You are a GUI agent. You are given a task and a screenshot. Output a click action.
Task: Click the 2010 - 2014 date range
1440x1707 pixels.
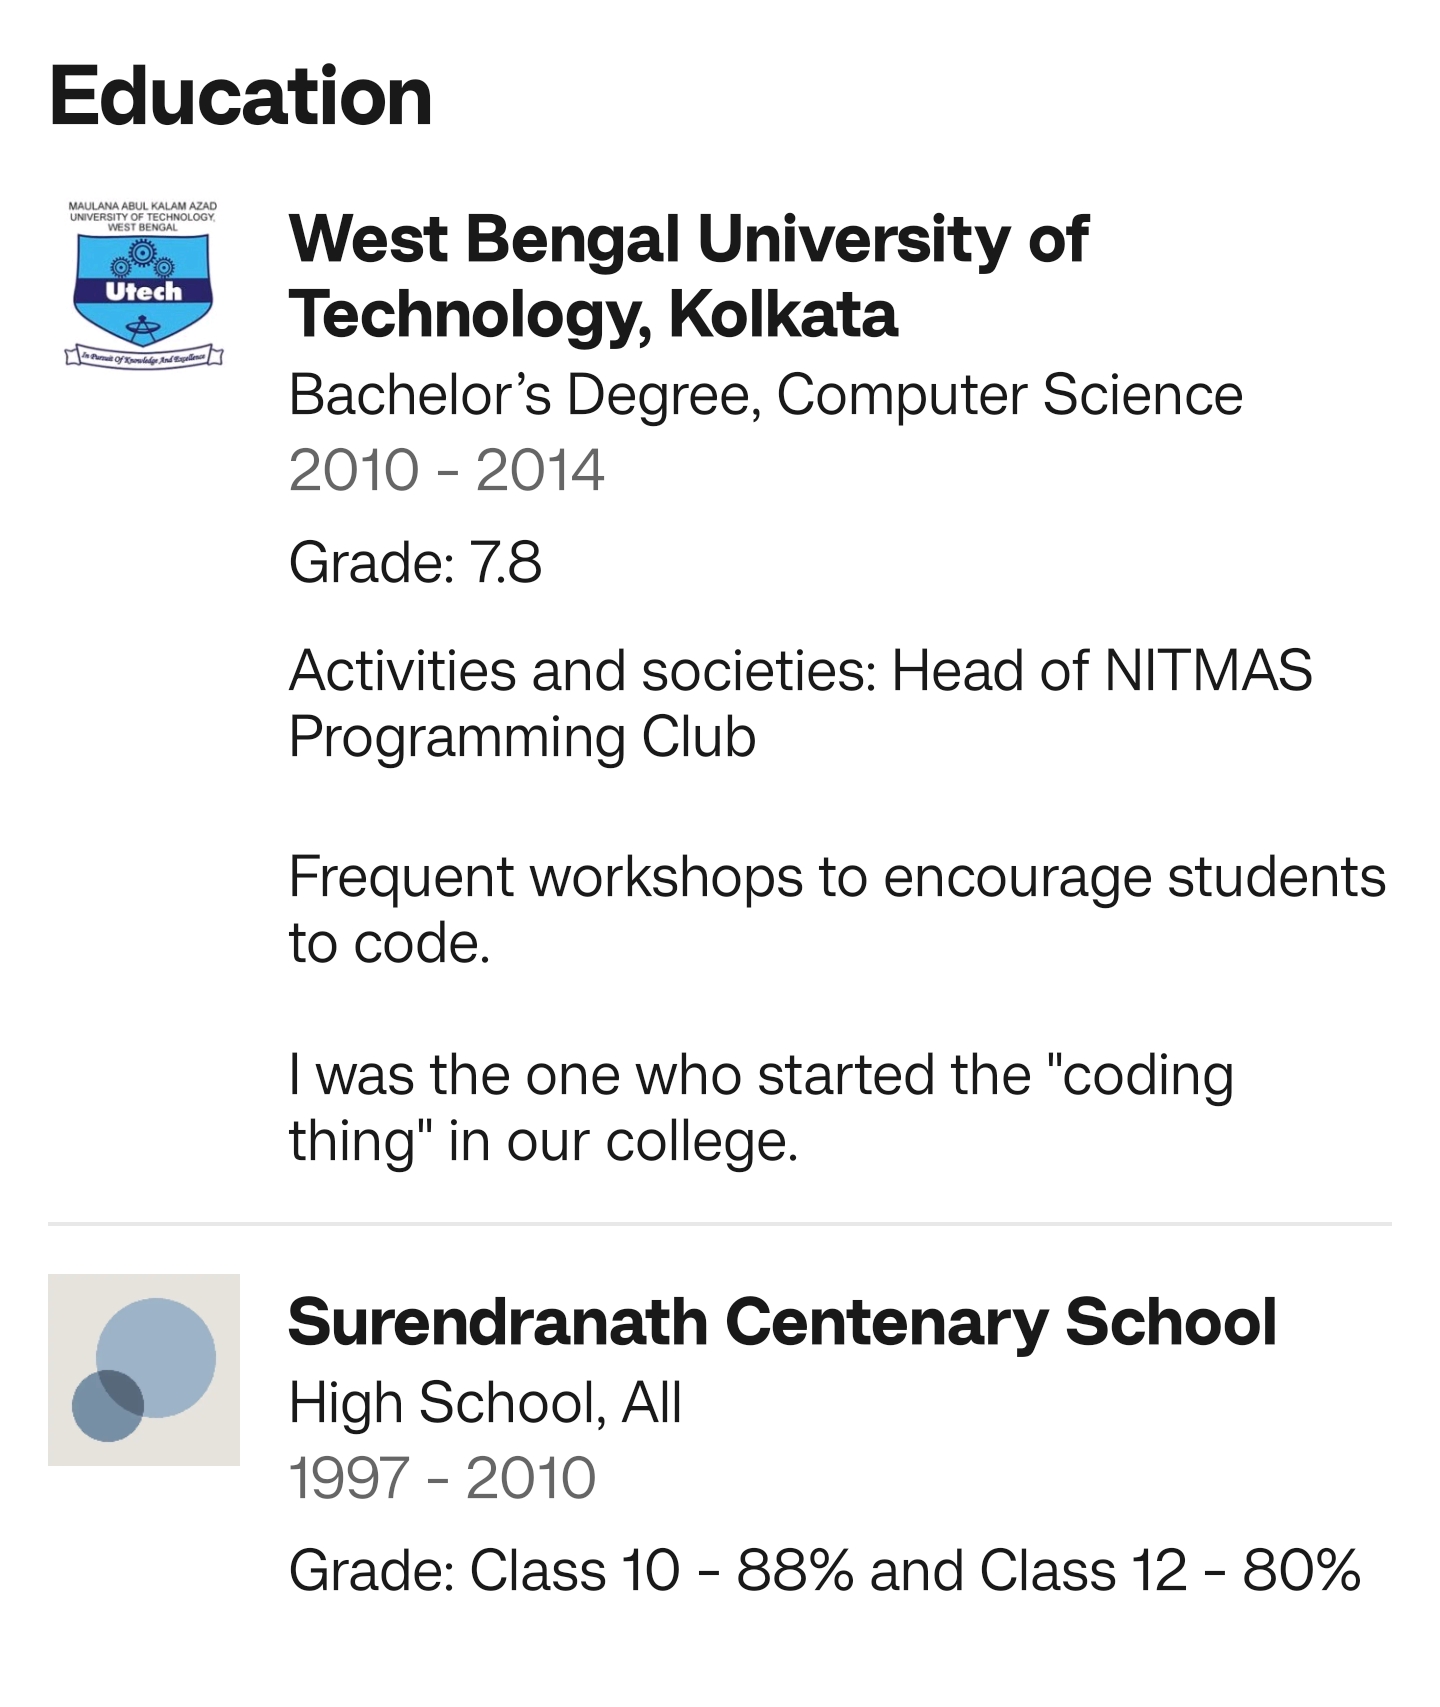pyautogui.click(x=446, y=470)
